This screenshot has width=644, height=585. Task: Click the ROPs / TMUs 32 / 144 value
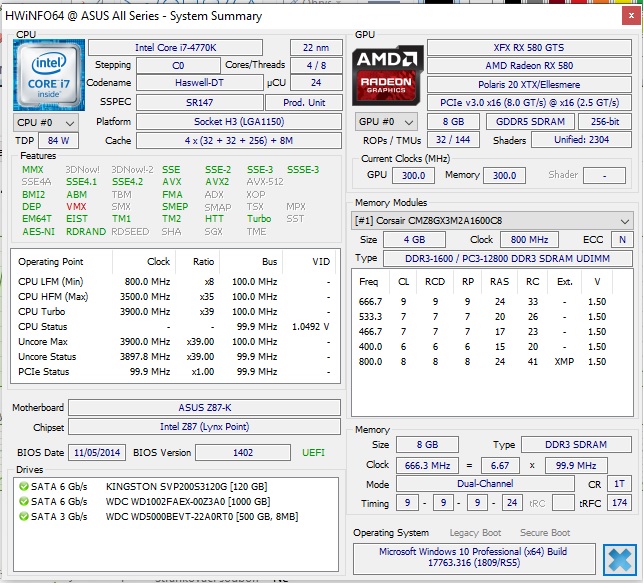[453, 140]
